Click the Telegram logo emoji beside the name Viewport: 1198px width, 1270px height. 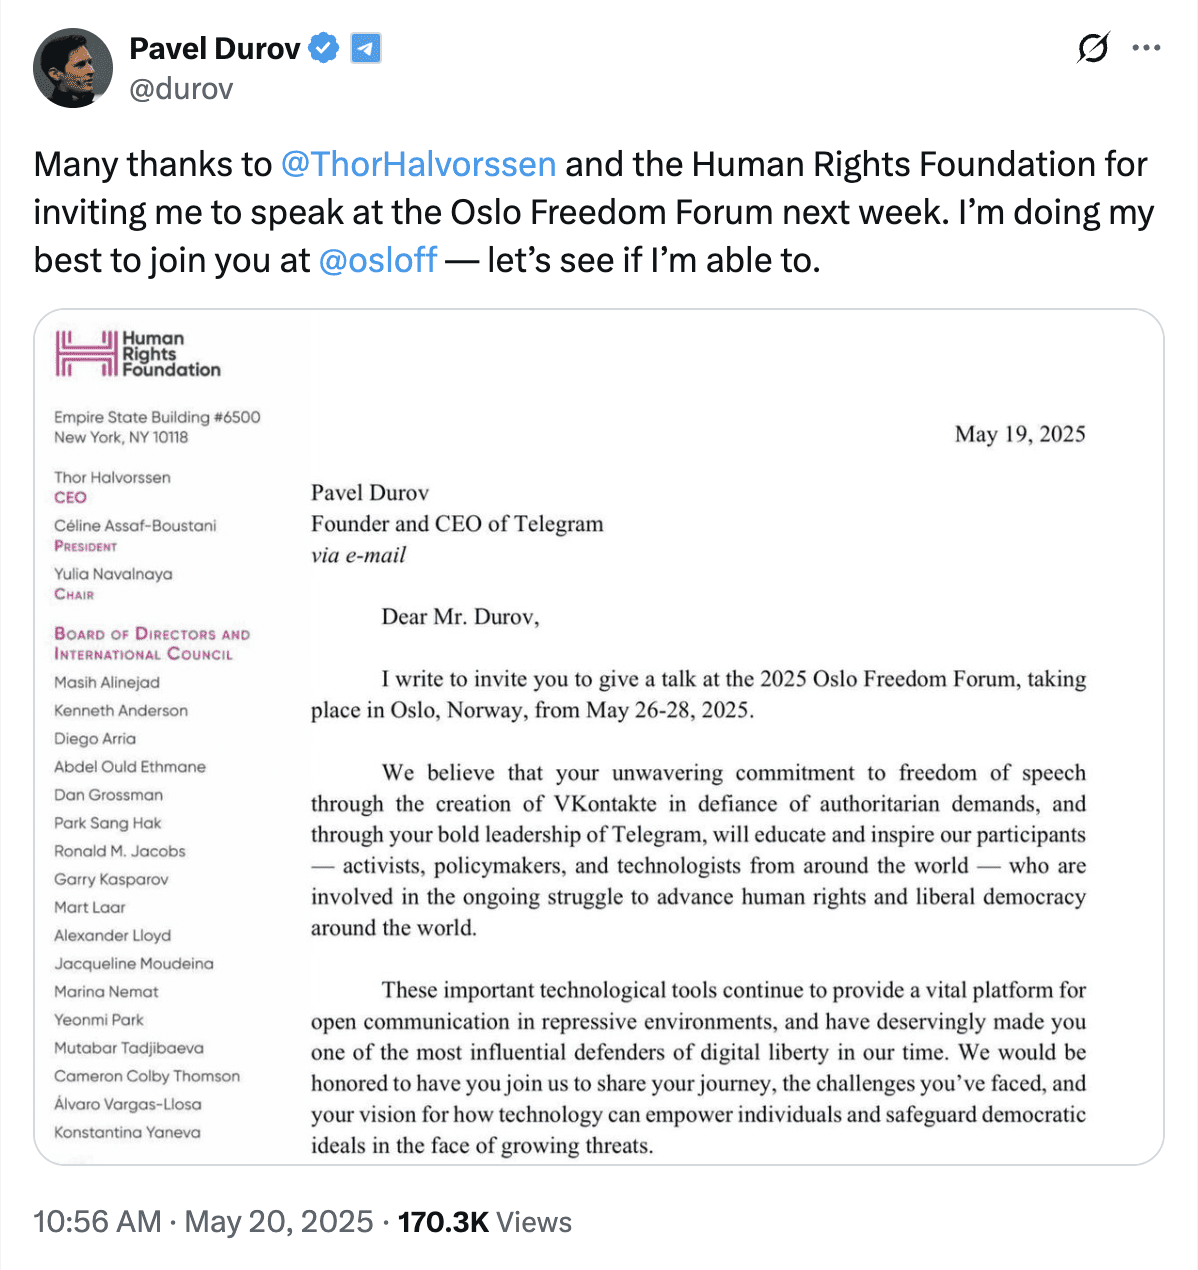click(366, 47)
